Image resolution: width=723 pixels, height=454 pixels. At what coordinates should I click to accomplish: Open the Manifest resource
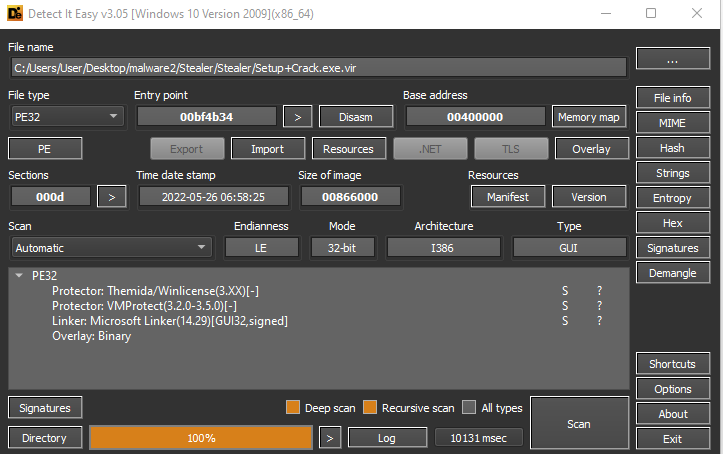coord(508,197)
